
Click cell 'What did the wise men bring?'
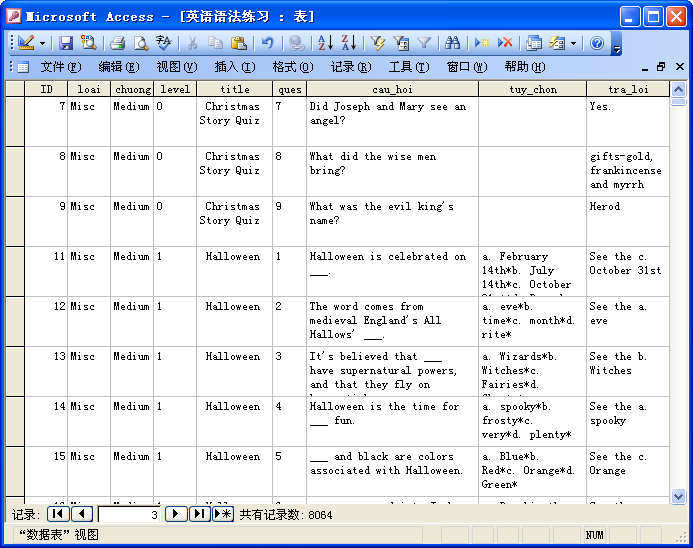pyautogui.click(x=392, y=171)
